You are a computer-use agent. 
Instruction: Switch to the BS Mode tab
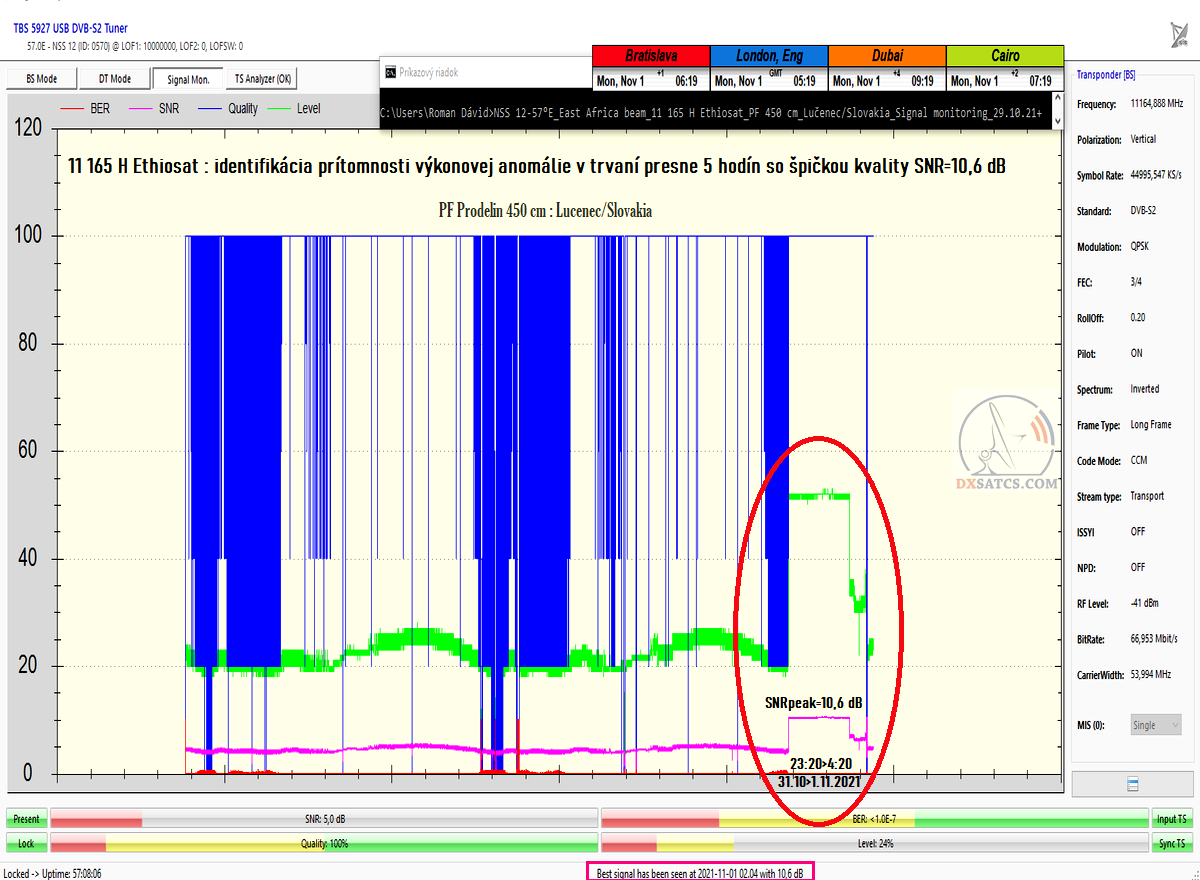(40, 79)
